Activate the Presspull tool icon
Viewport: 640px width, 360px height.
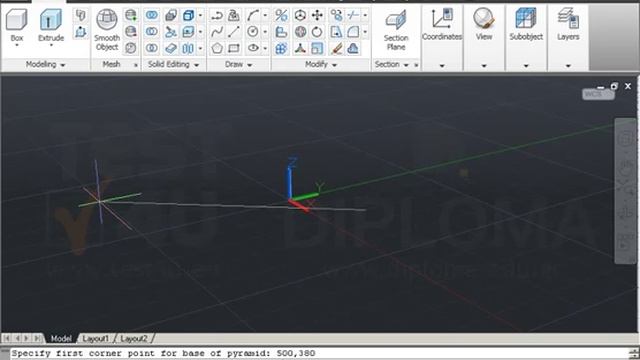click(x=81, y=32)
